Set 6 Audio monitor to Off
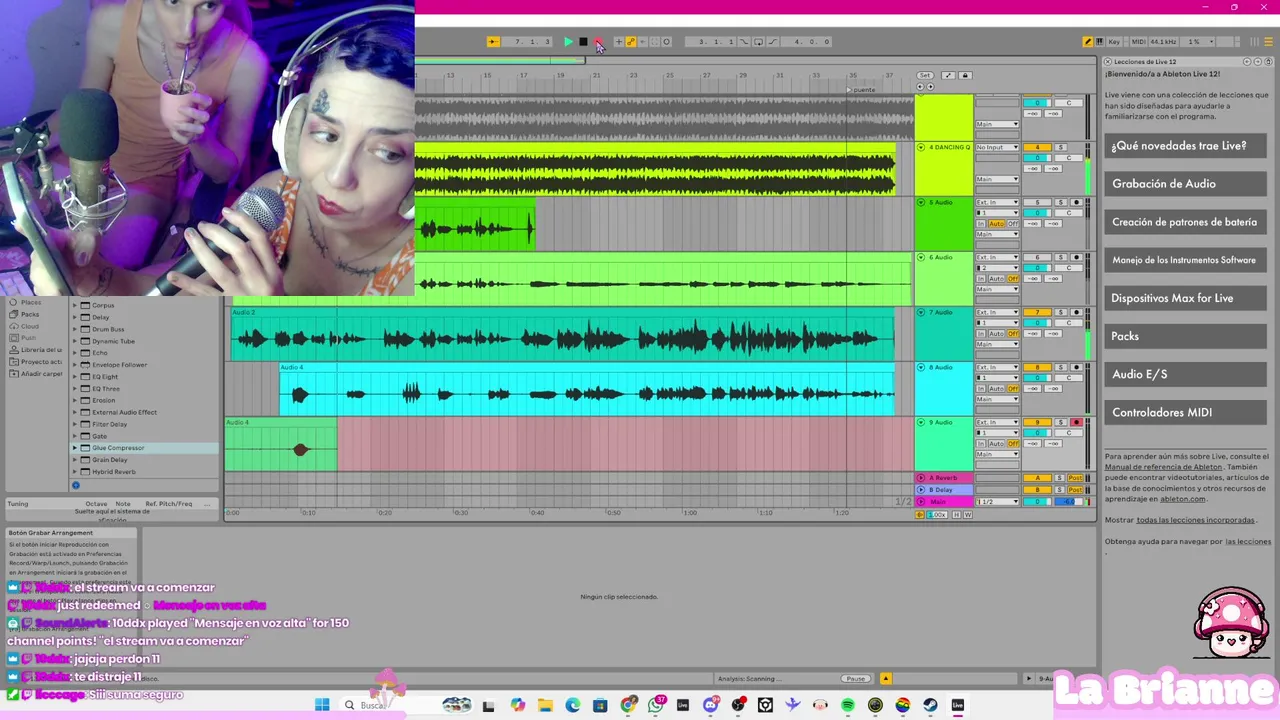The height and width of the screenshot is (720, 1280). coord(1013,279)
